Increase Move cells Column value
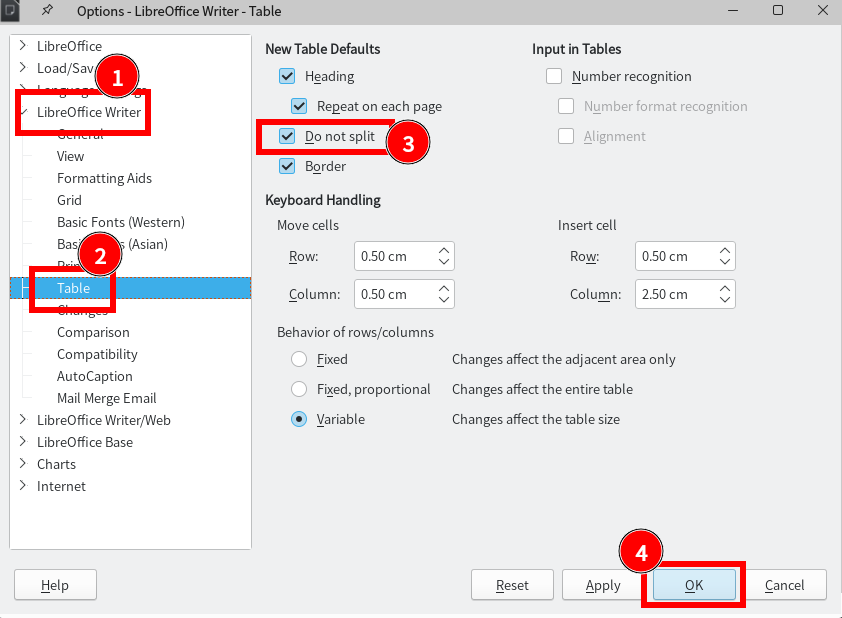Viewport: 842px width, 618px height. (444, 289)
